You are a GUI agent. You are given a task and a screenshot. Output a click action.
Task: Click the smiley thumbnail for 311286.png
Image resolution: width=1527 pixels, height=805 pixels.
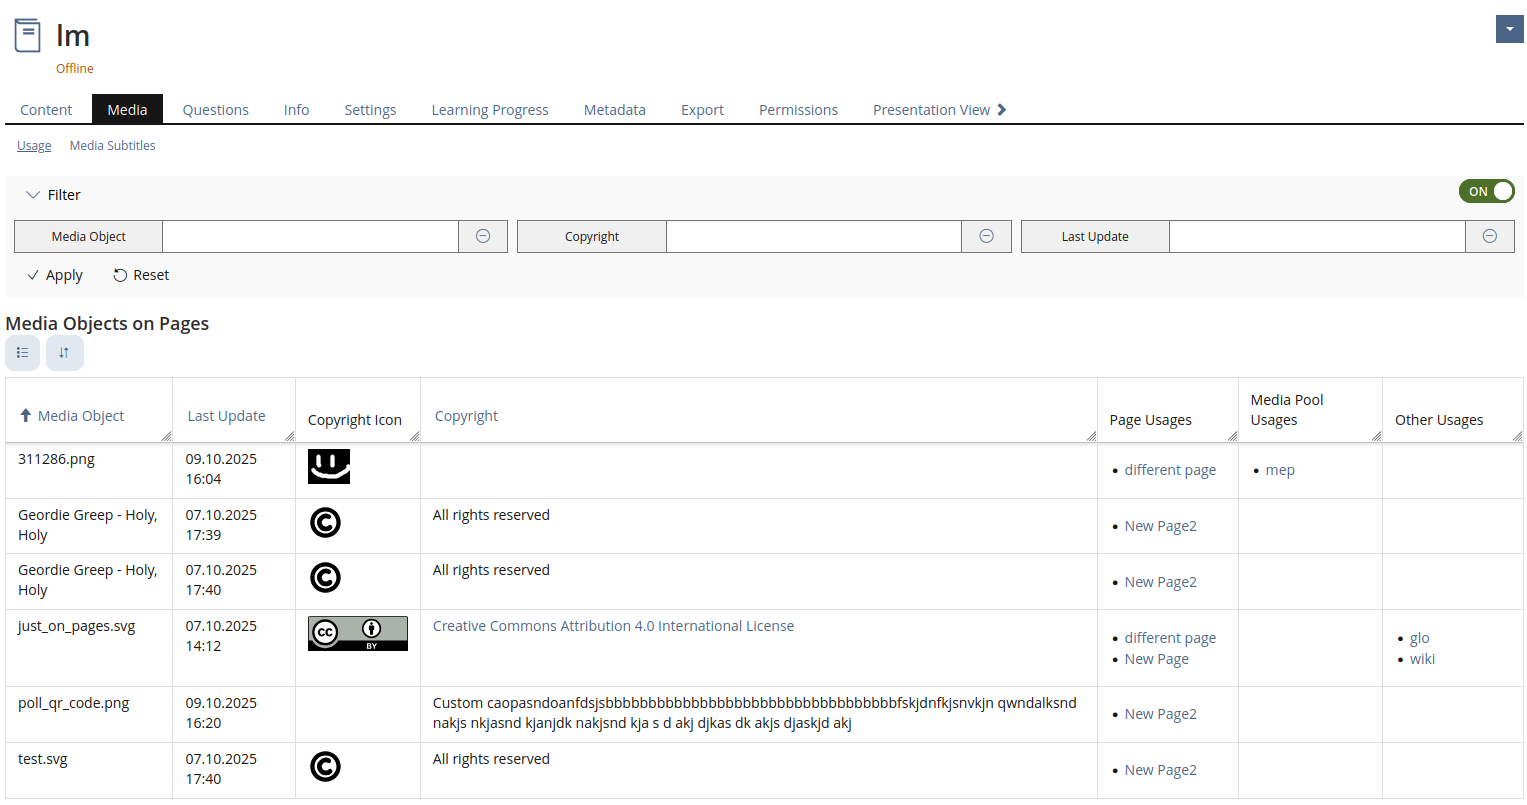click(329, 466)
